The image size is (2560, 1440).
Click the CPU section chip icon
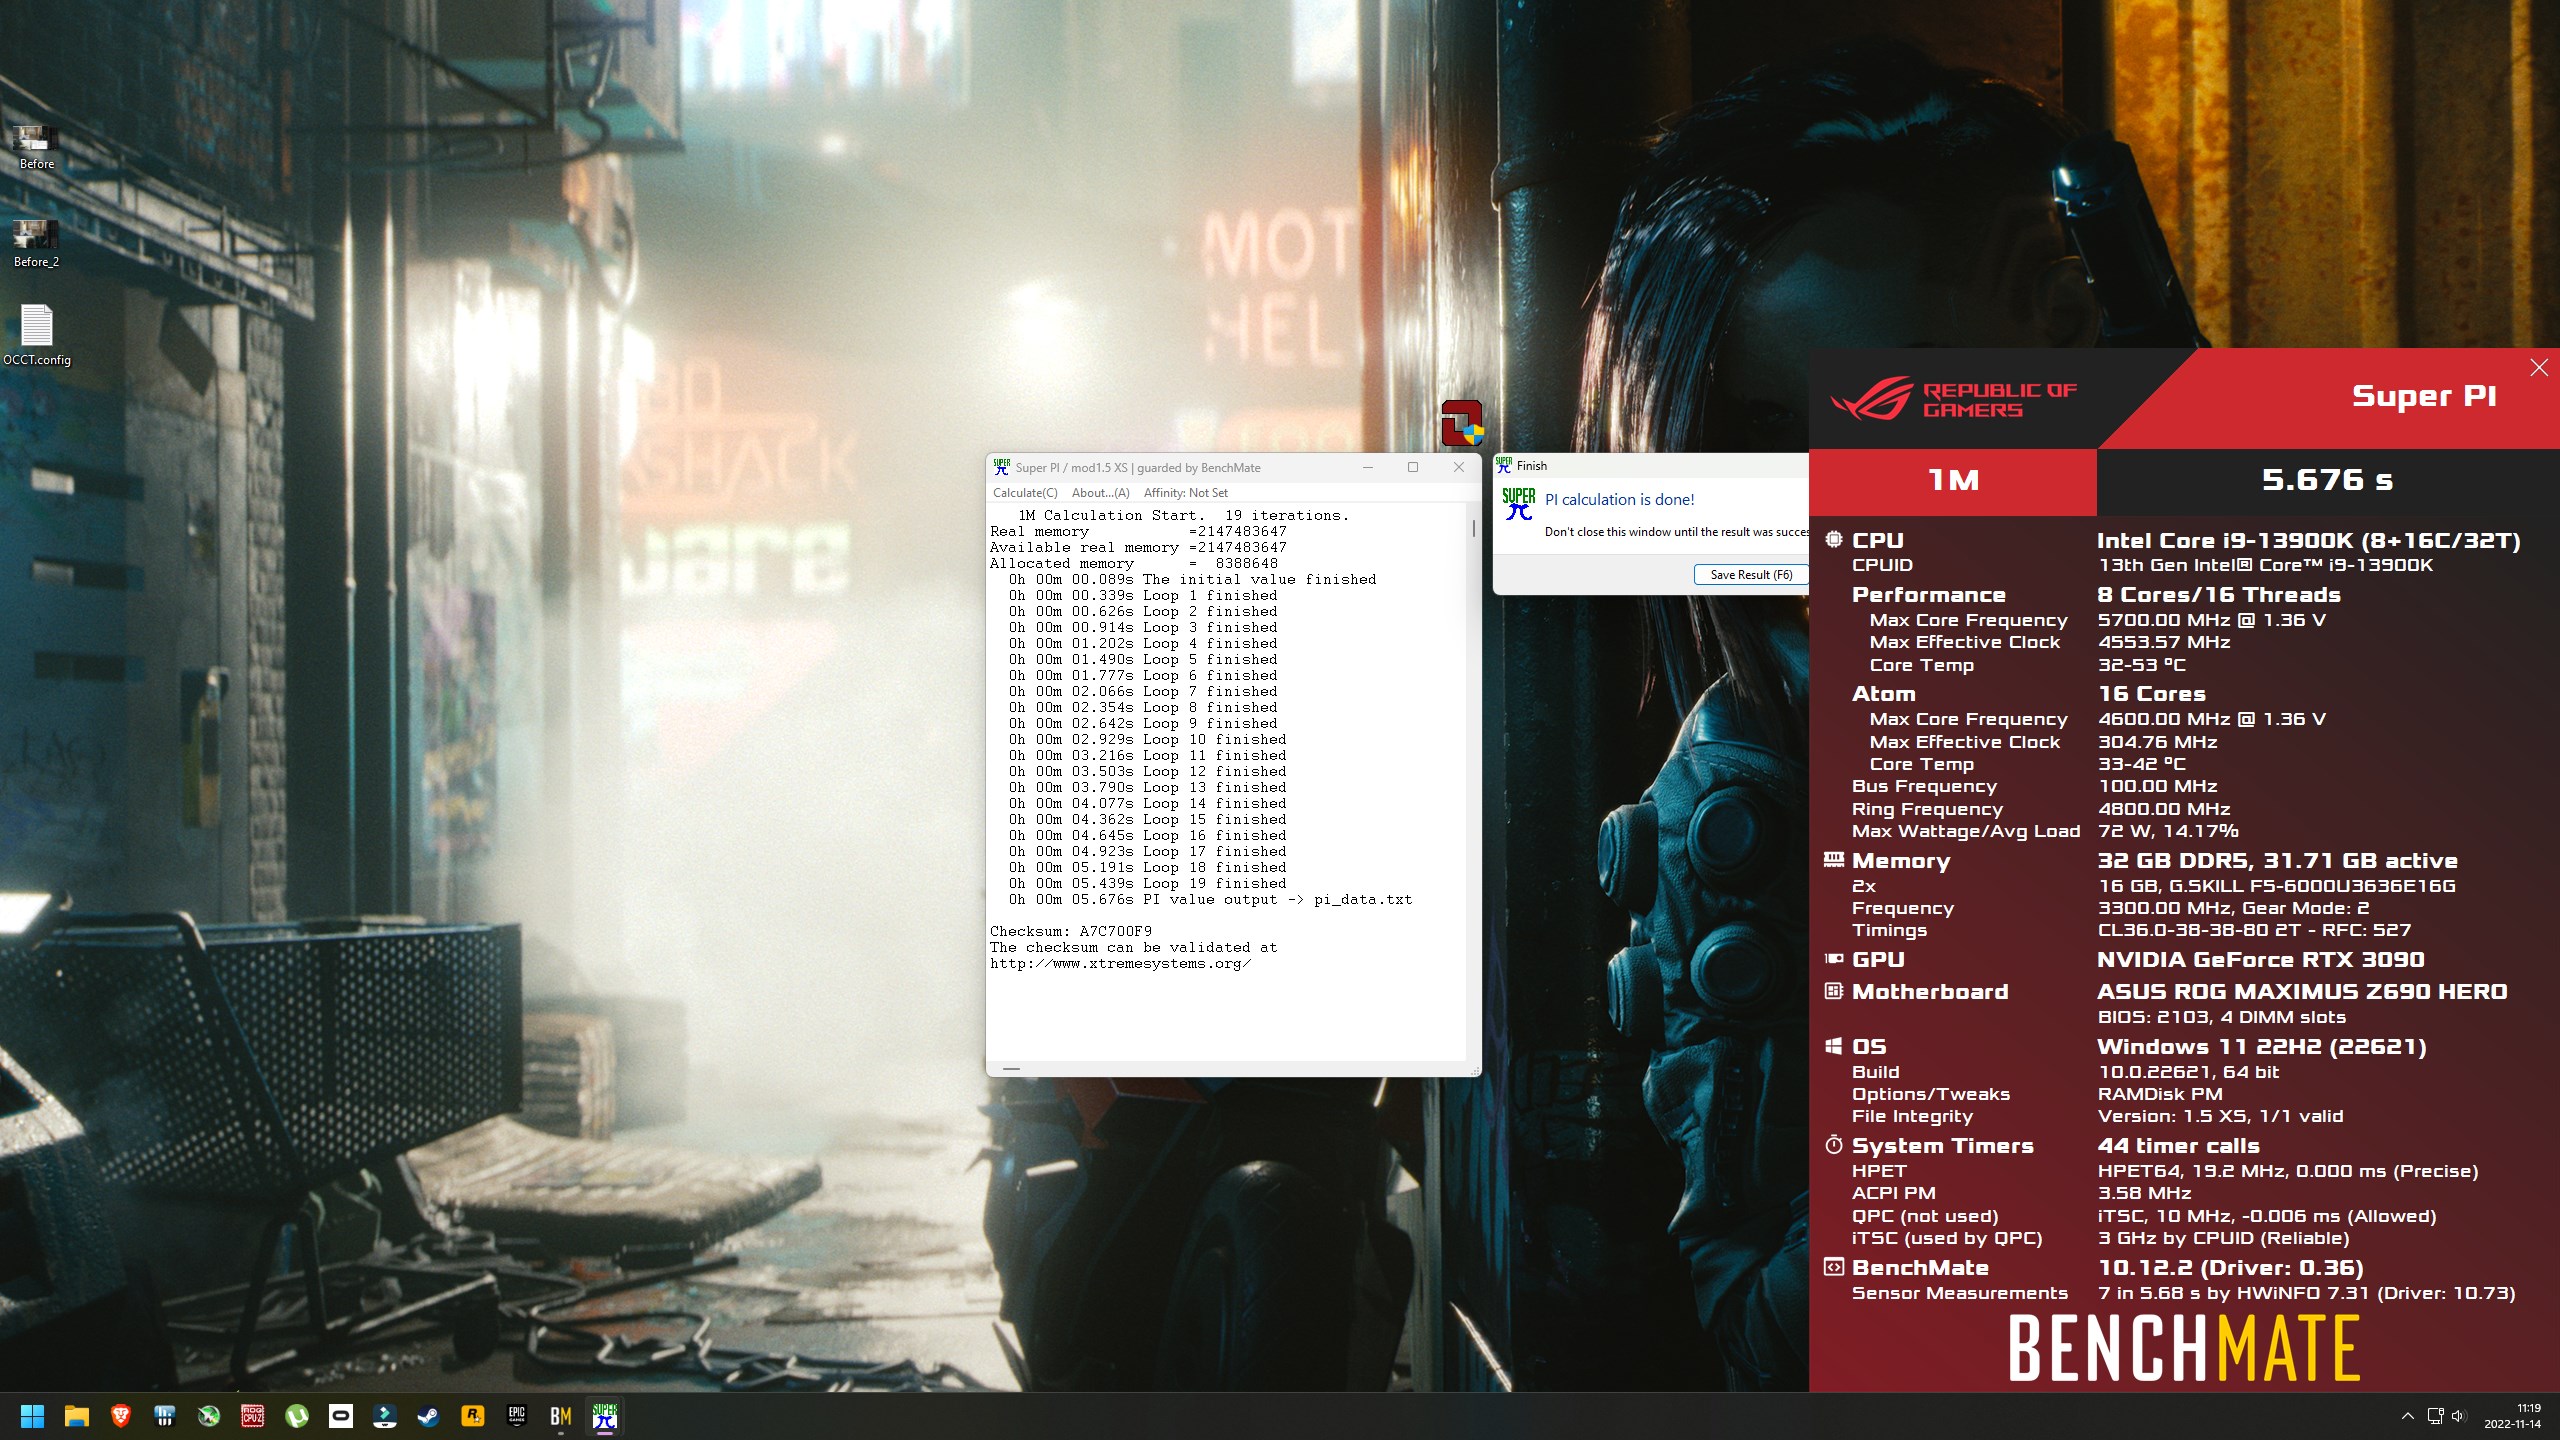point(1833,540)
